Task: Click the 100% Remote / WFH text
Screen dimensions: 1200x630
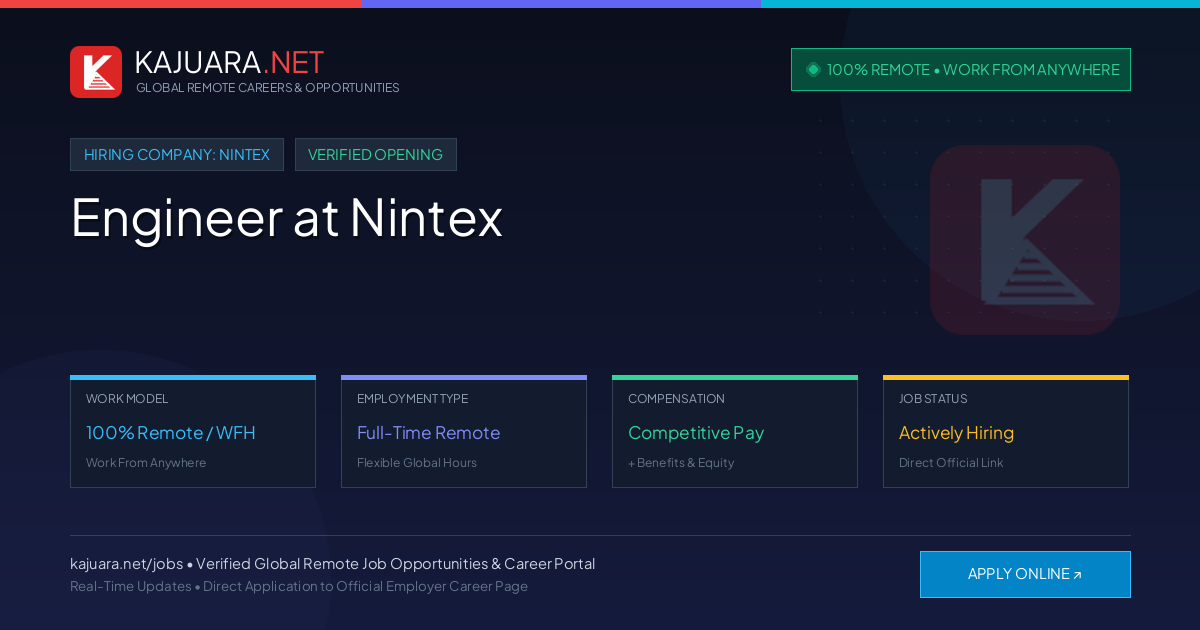Action: pos(171,433)
